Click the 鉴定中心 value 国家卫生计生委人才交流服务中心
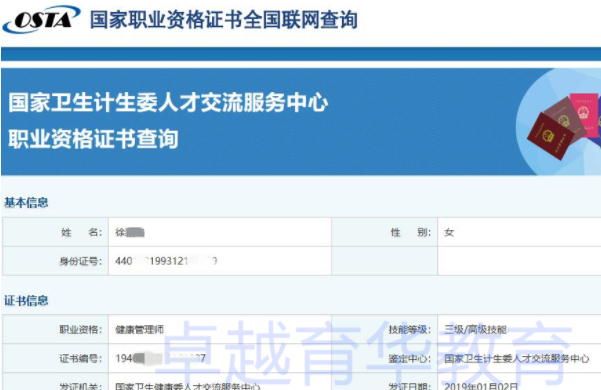This screenshot has width=601, height=390. [517, 359]
